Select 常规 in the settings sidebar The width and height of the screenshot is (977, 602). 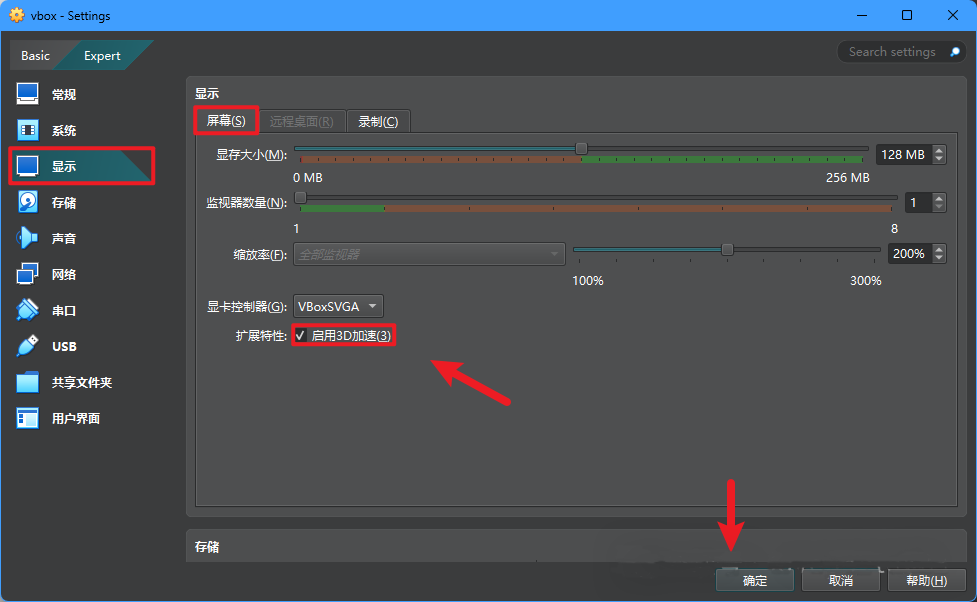click(64, 95)
